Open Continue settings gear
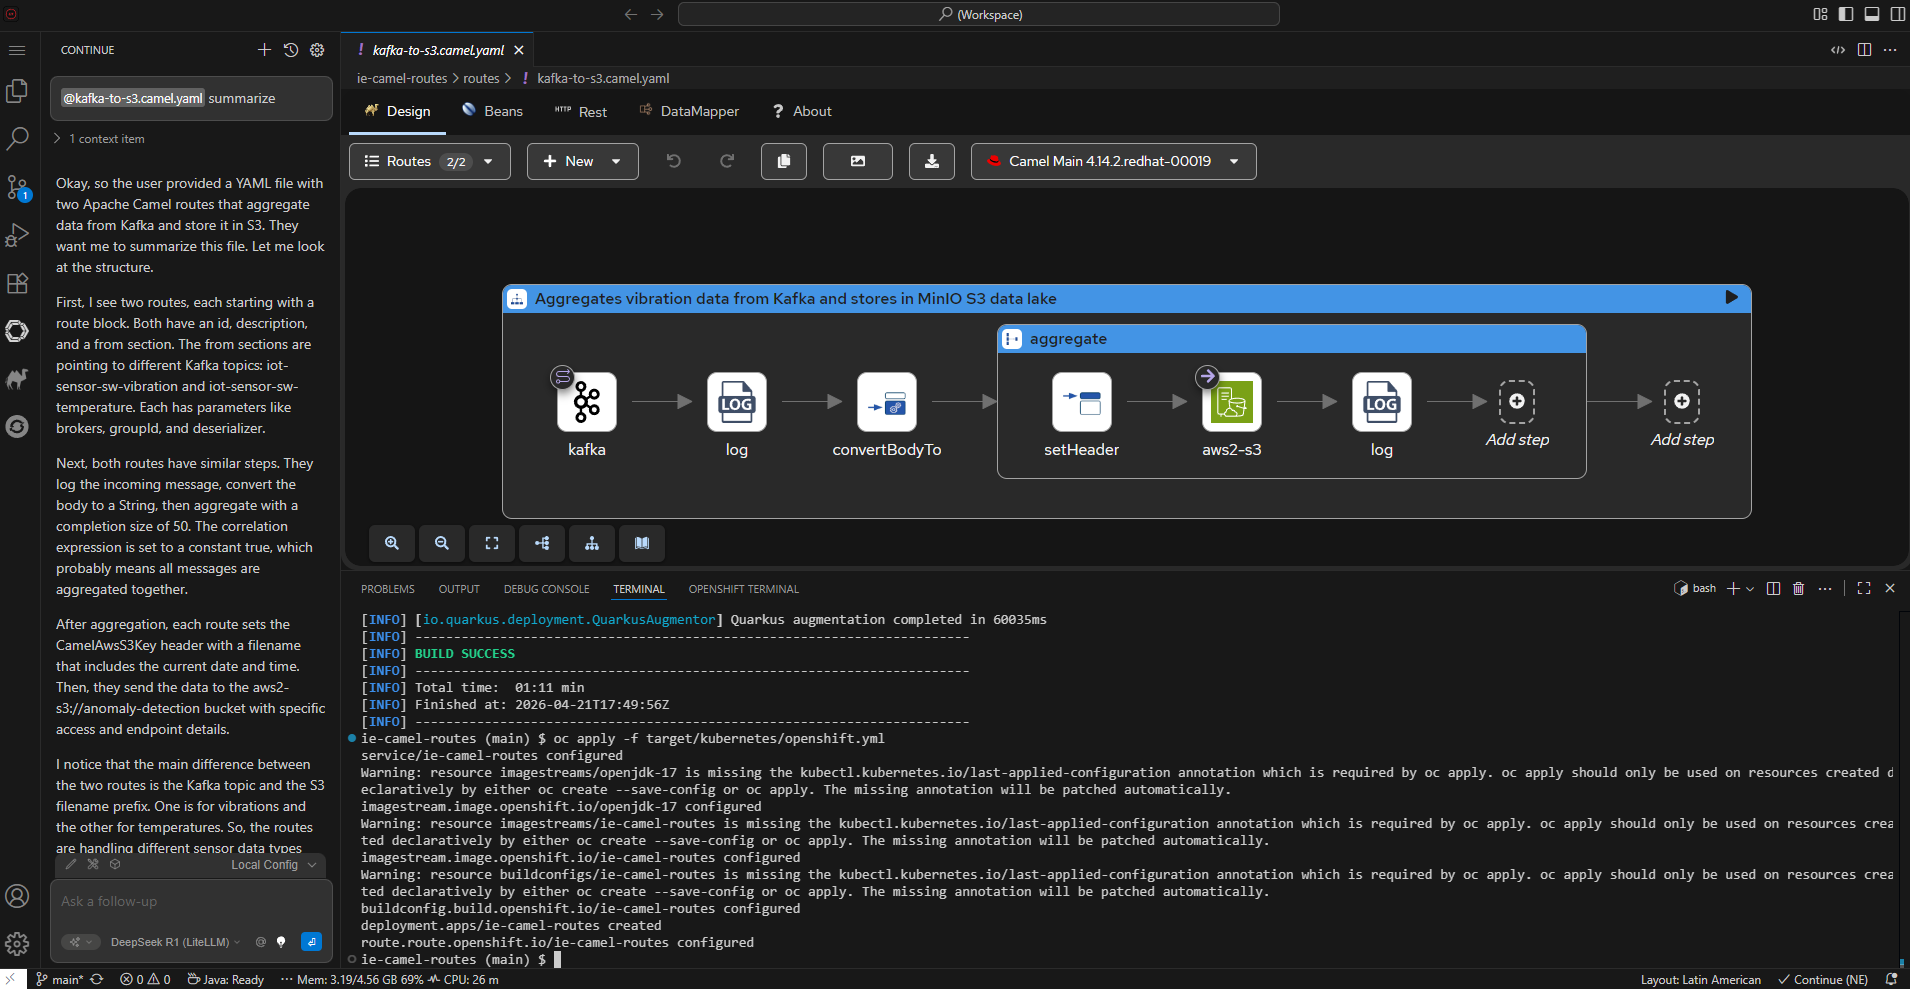Image resolution: width=1910 pixels, height=989 pixels. point(317,50)
